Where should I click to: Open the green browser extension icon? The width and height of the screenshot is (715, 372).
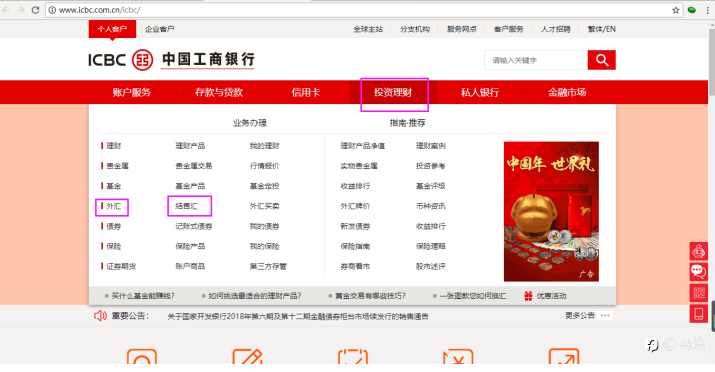pyautogui.click(x=692, y=10)
